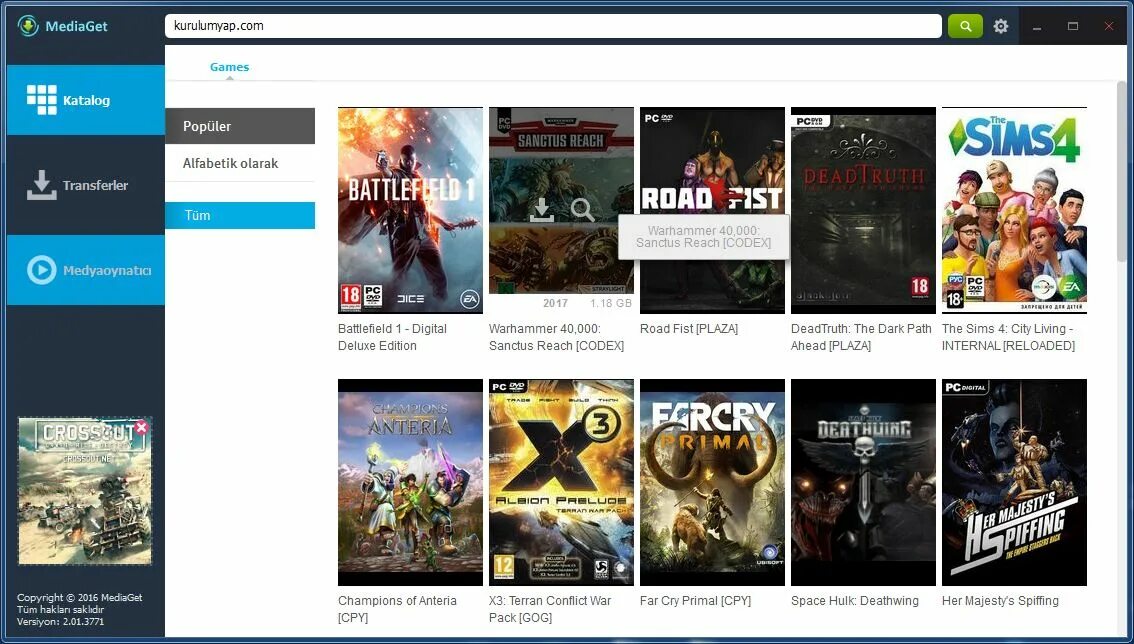The height and width of the screenshot is (644, 1134).
Task: Open the Katalog section label
Action: [86, 101]
